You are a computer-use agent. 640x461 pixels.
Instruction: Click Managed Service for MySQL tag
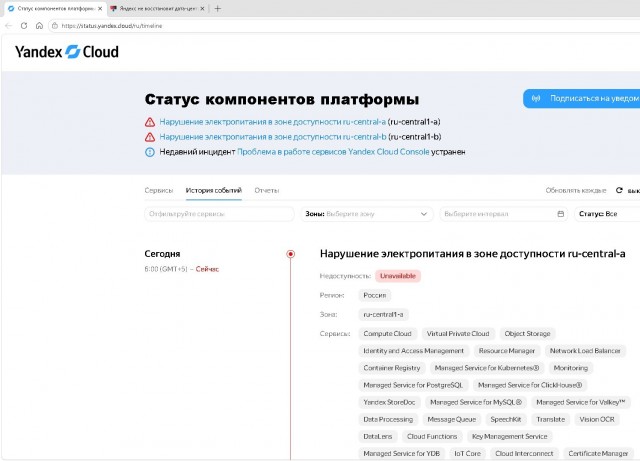click(x=476, y=402)
